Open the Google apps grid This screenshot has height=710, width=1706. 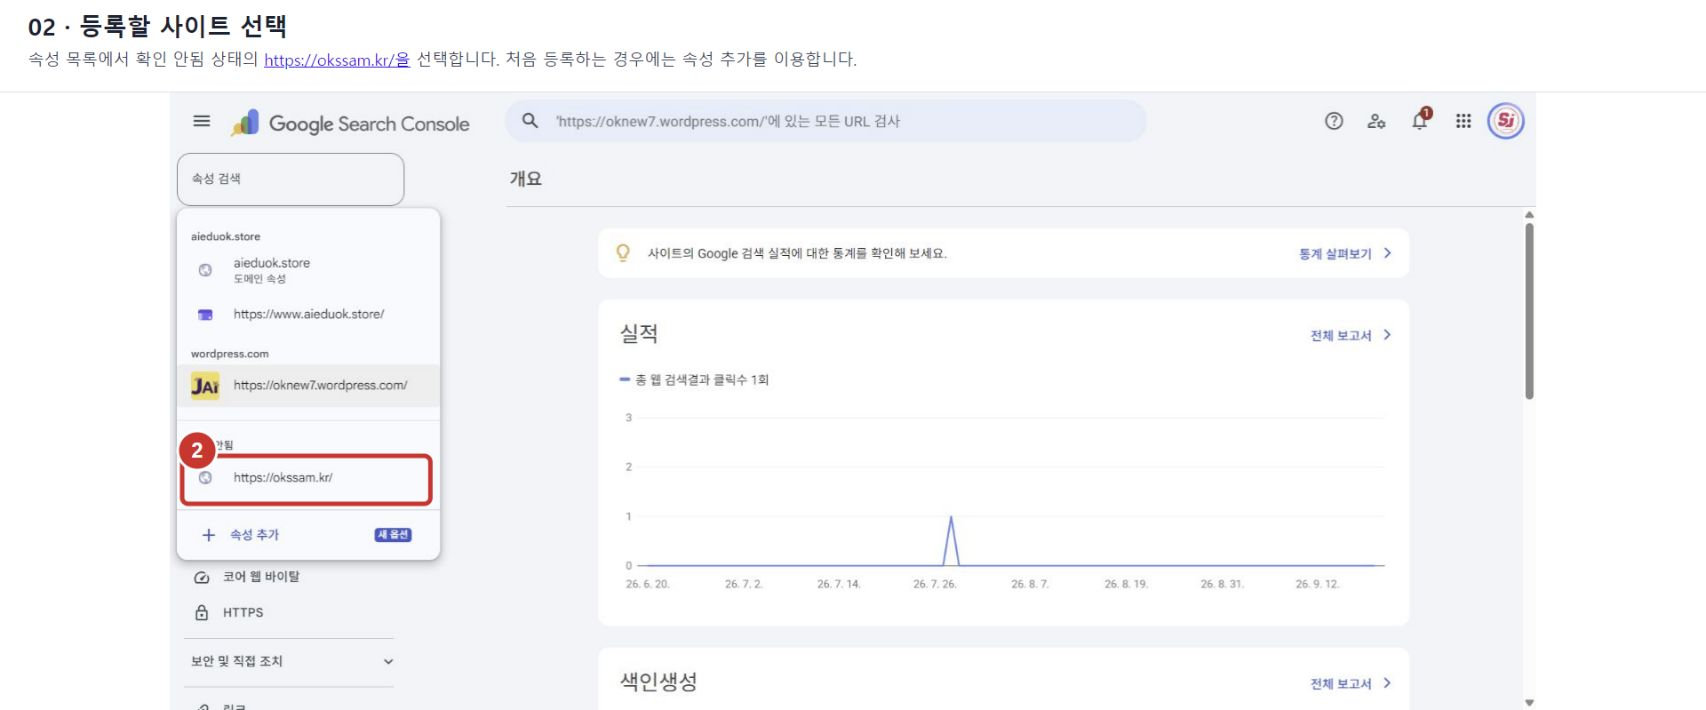point(1463,121)
